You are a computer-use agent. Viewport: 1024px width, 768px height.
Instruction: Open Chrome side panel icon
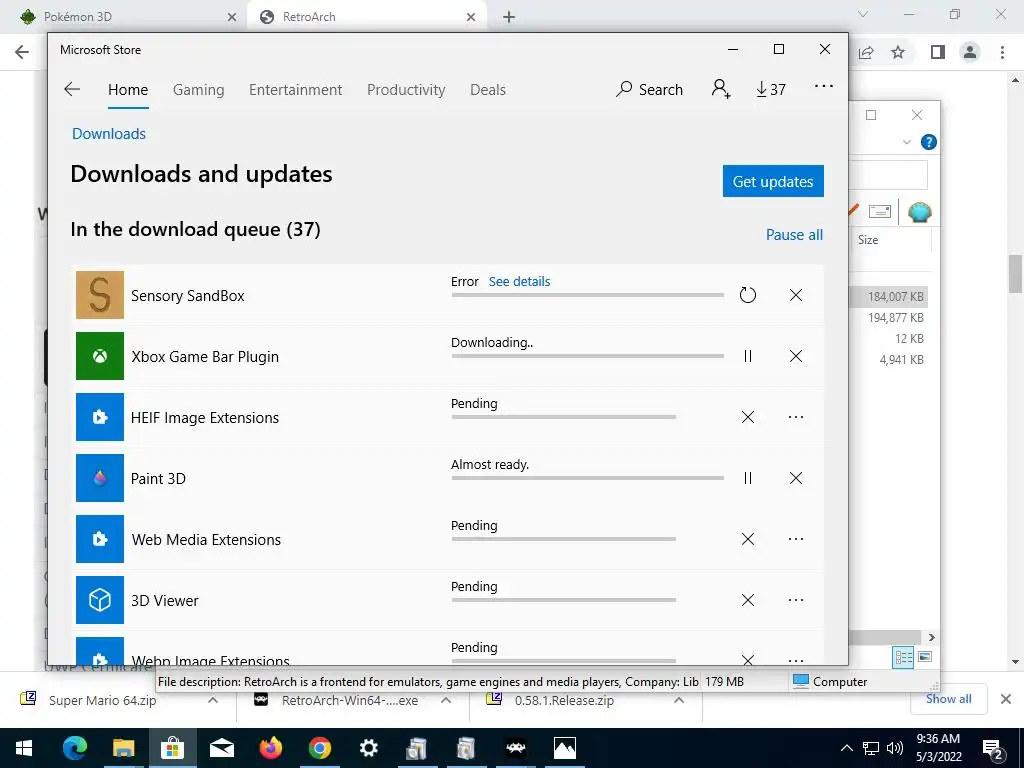point(938,52)
